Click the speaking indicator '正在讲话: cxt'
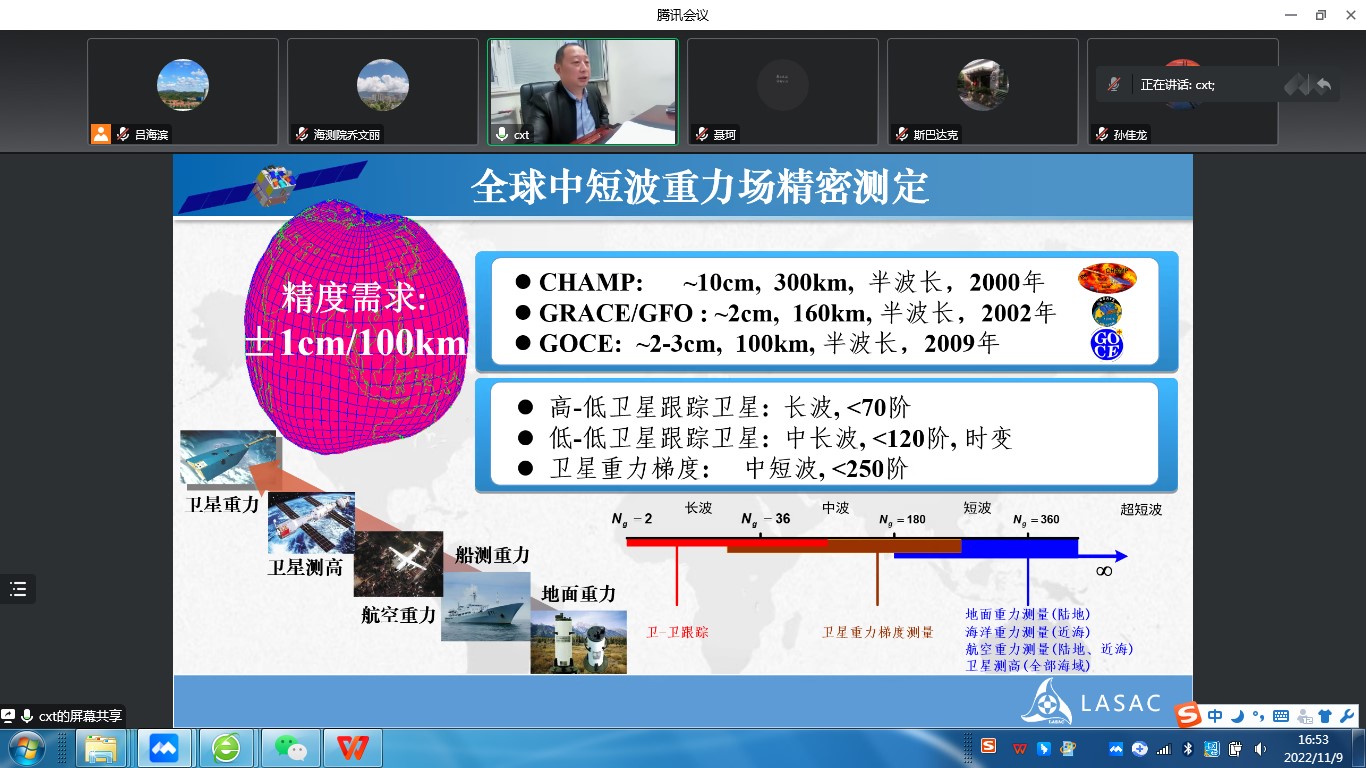The width and height of the screenshot is (1366, 768). coord(1177,85)
